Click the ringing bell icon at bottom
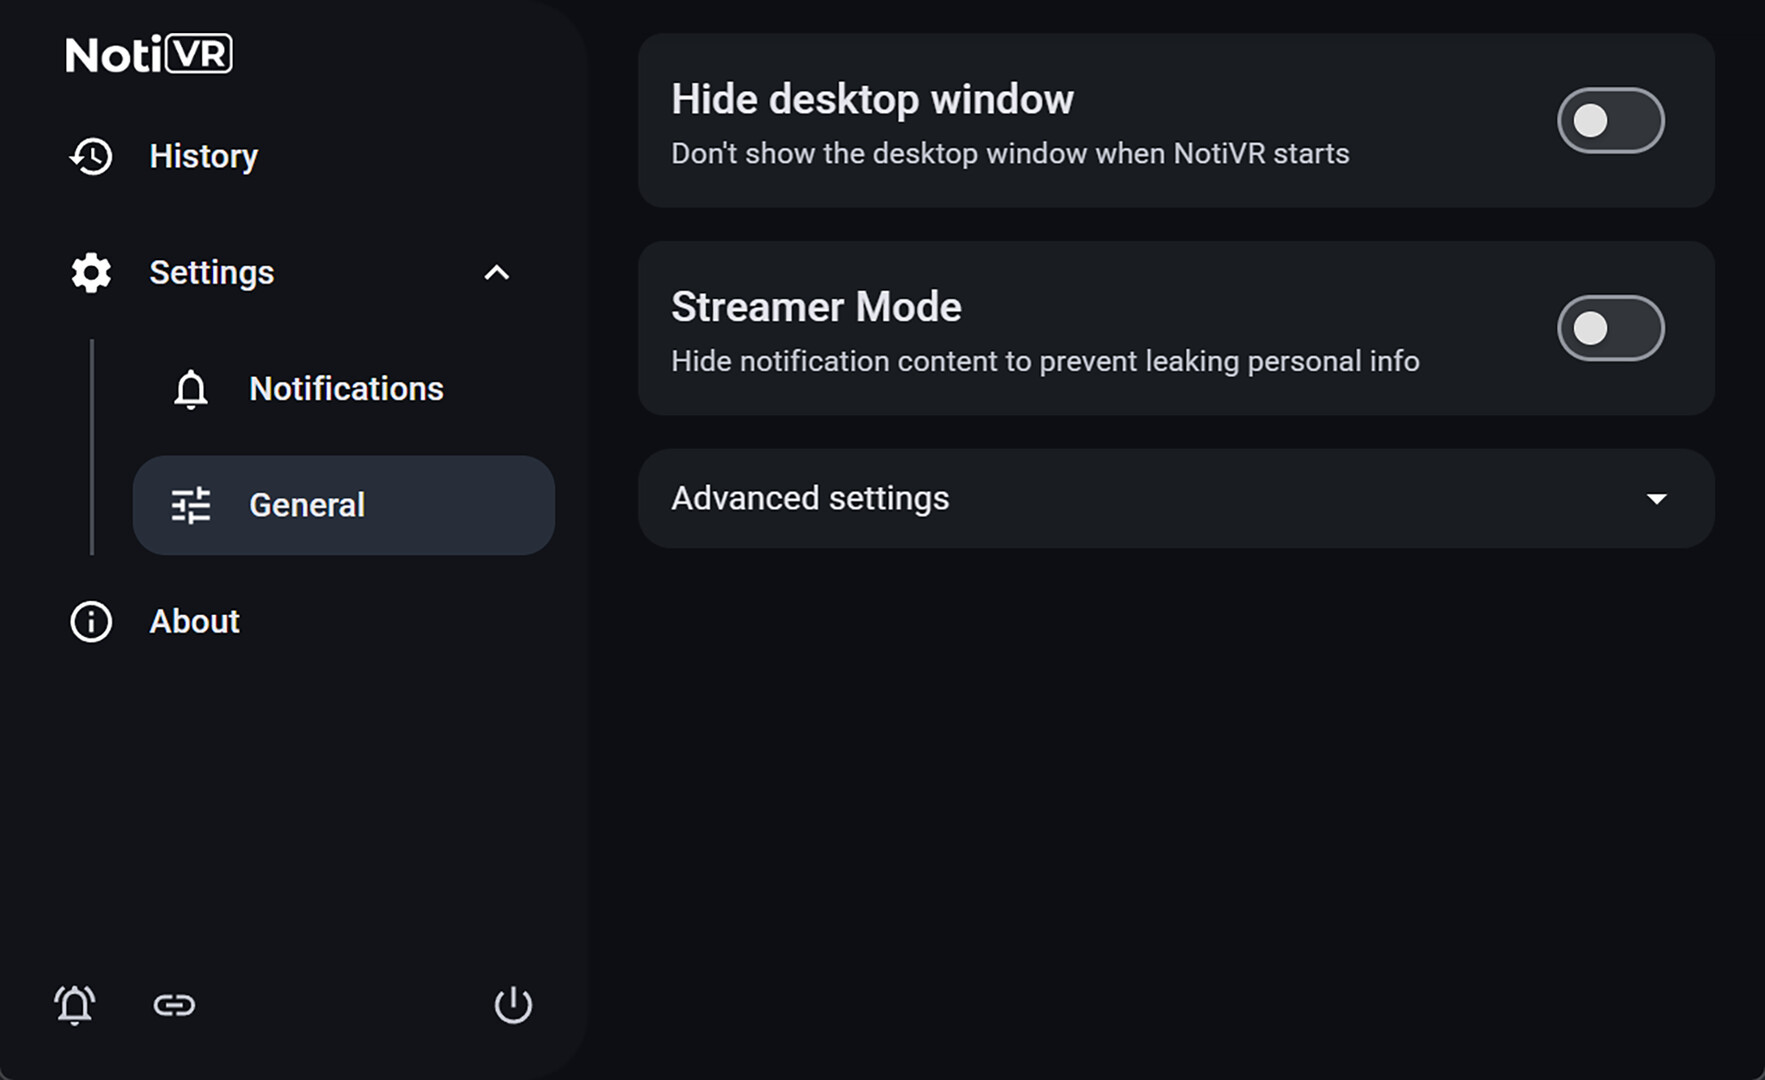The image size is (1765, 1080). click(75, 1005)
